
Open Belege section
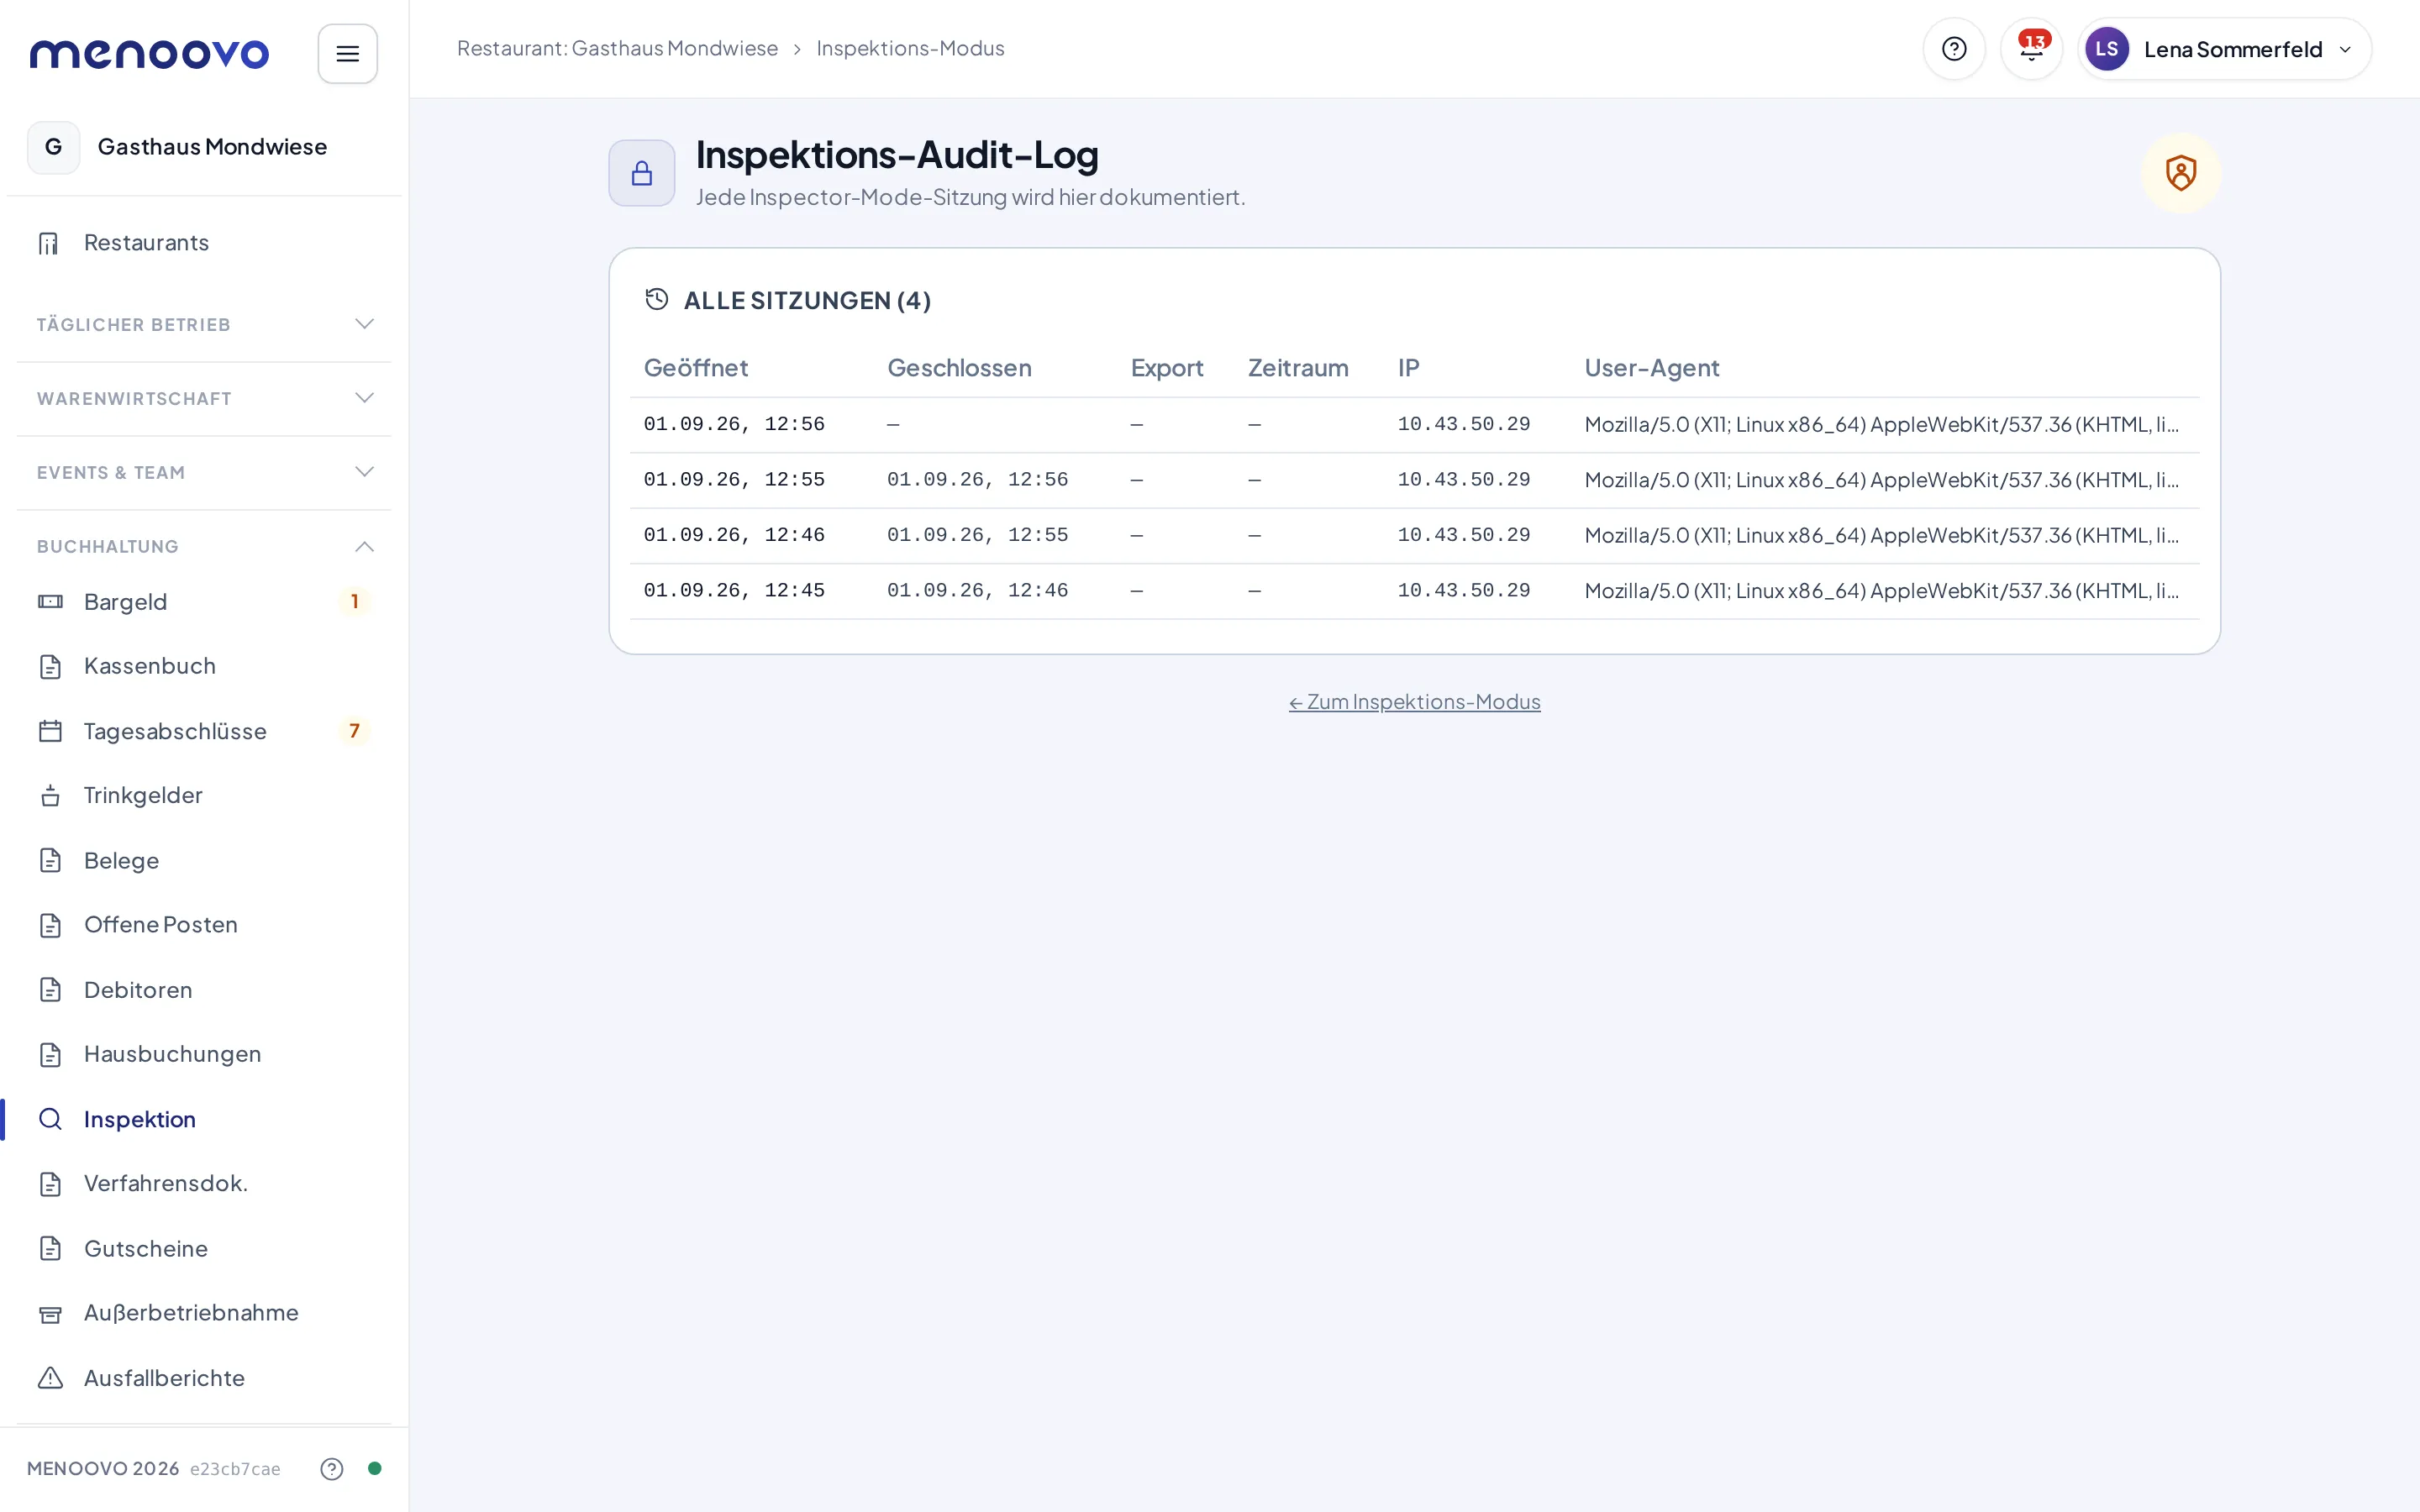click(204, 860)
